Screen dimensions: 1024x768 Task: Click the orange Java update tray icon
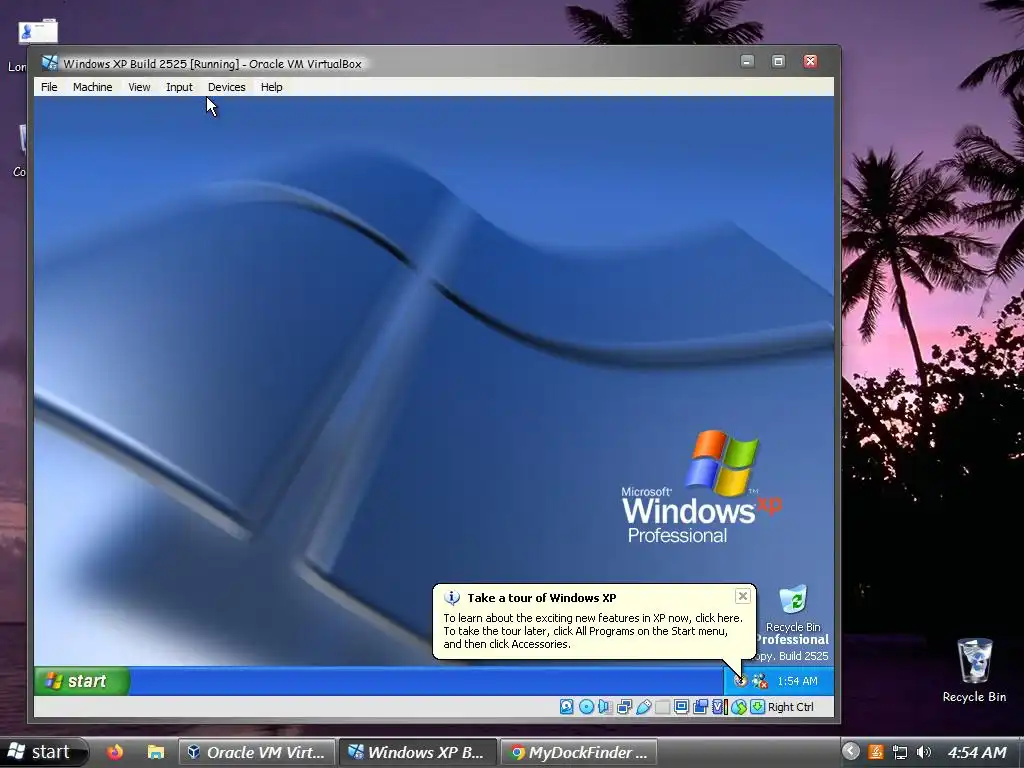click(x=876, y=752)
